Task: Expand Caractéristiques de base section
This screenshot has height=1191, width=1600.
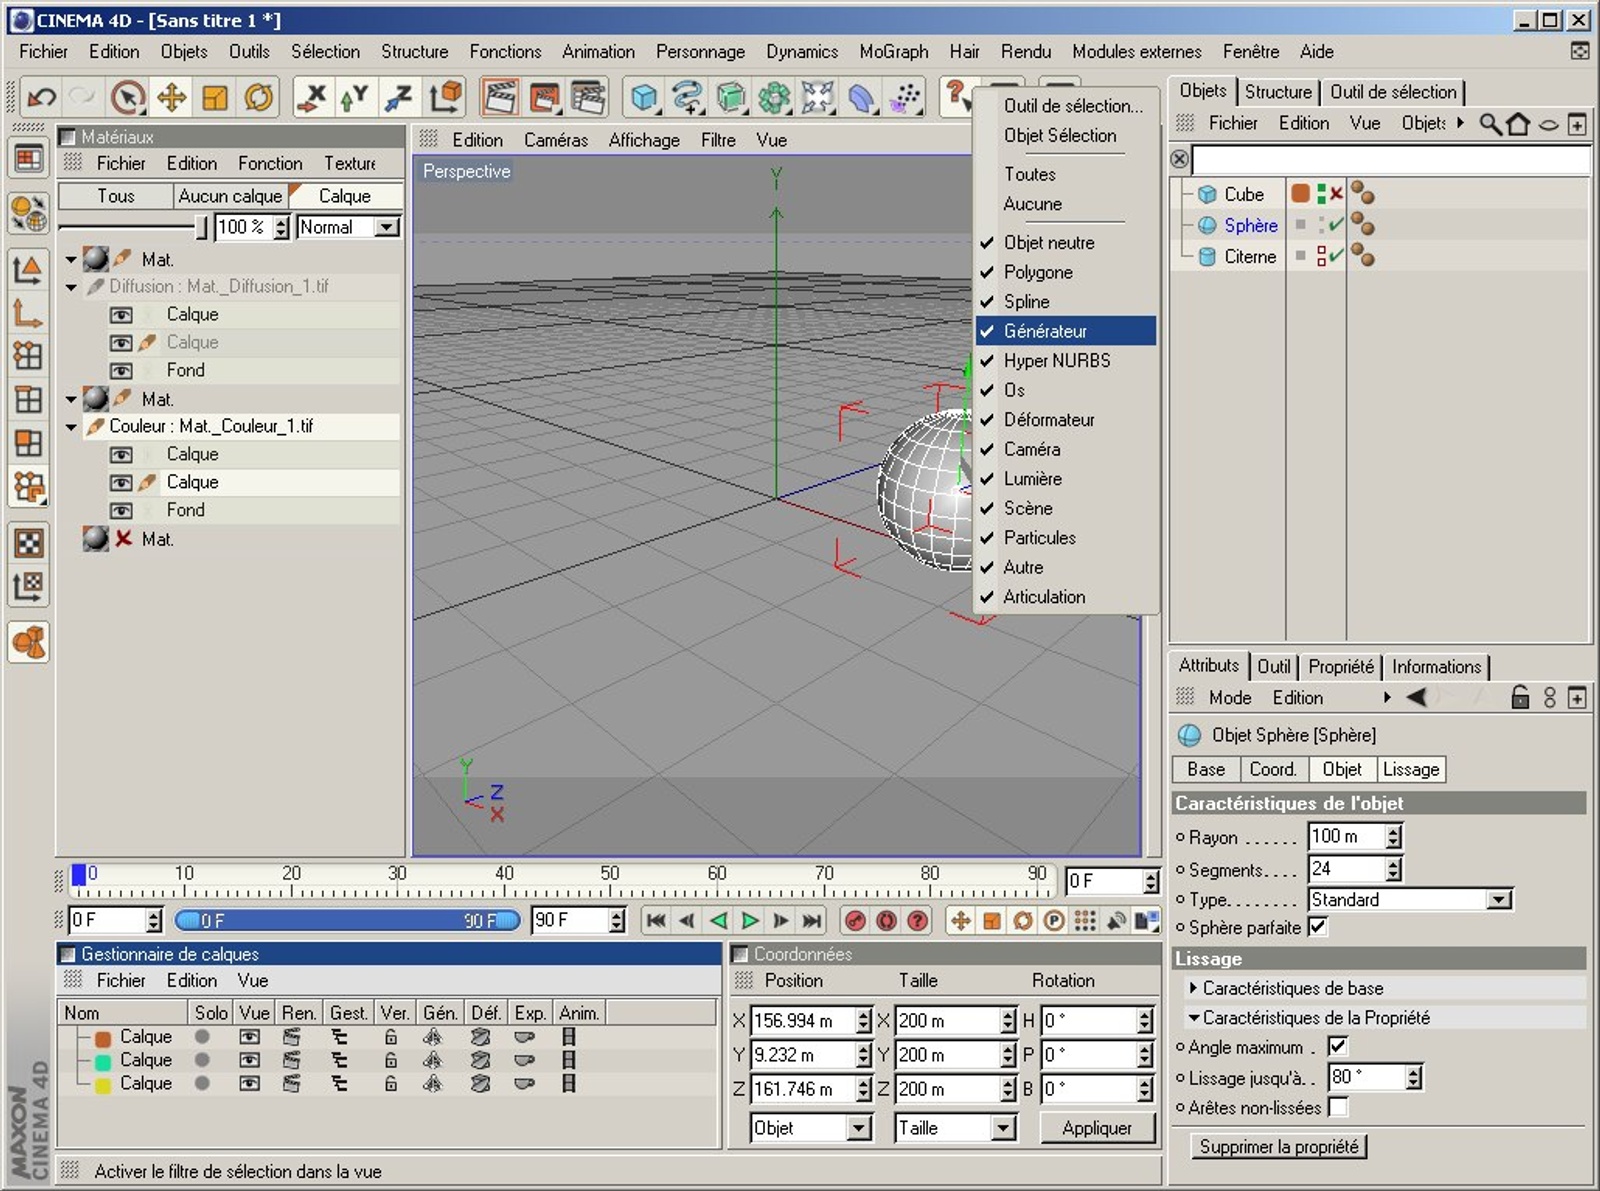Action: pyautogui.click(x=1193, y=988)
